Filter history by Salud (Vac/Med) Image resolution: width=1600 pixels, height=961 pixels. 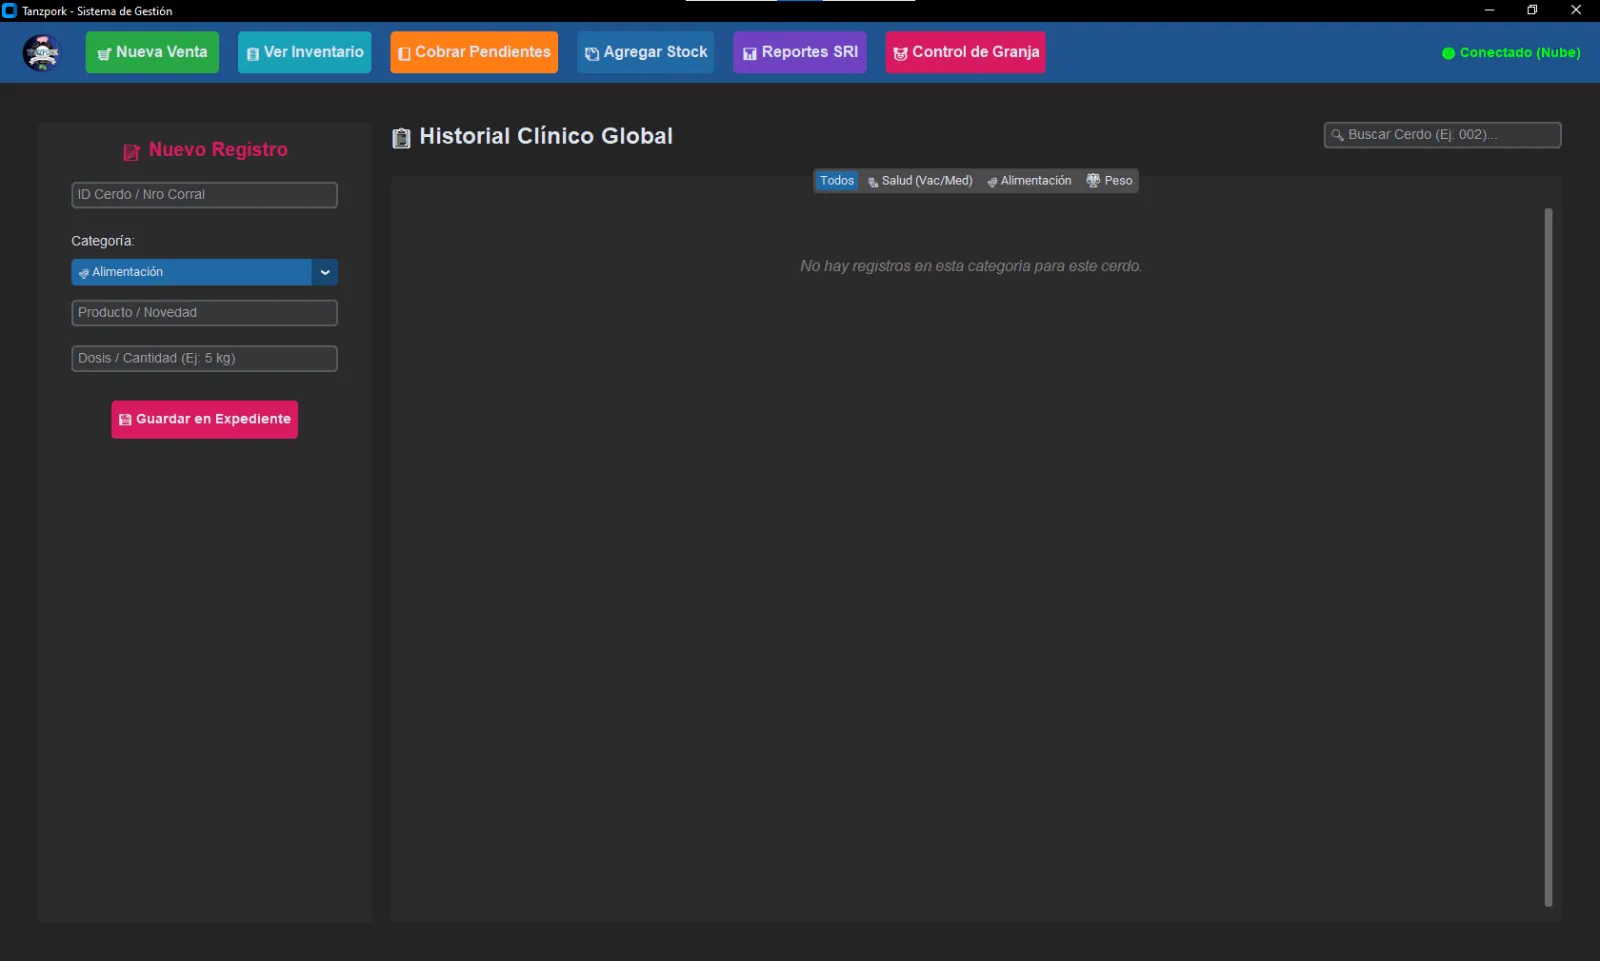tap(920, 181)
